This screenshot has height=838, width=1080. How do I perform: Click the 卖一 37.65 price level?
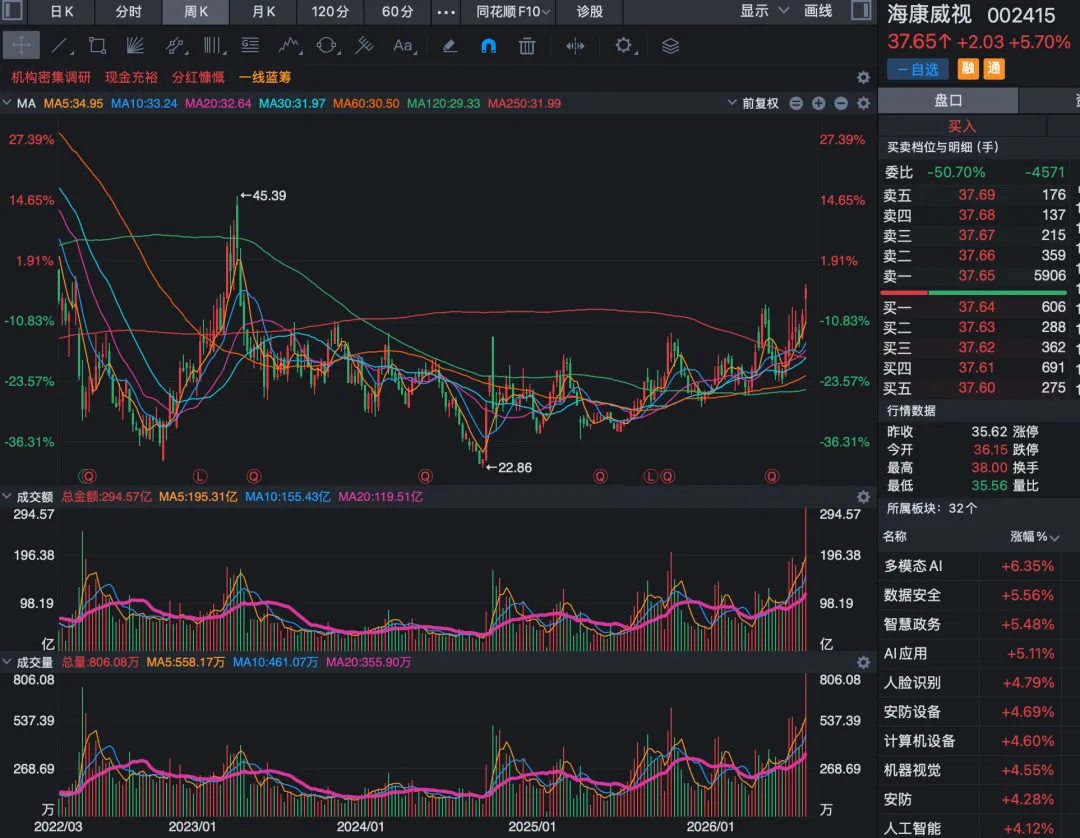975,275
